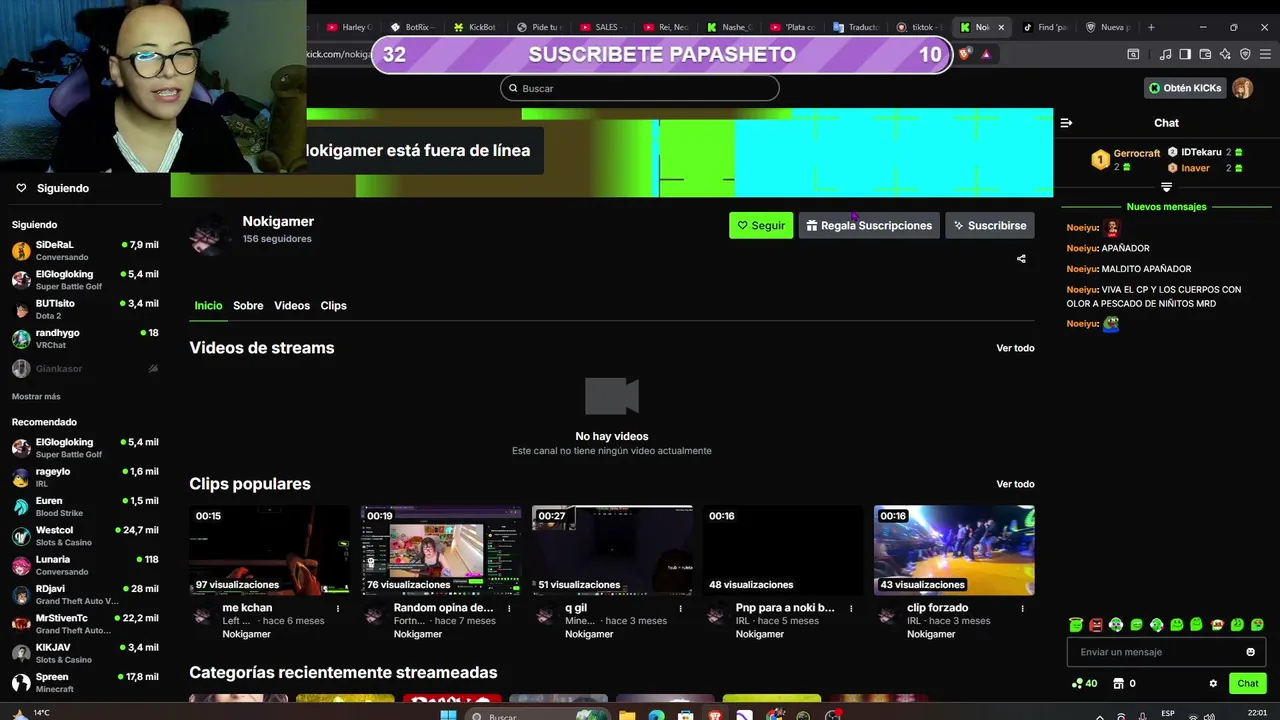Viewport: 1280px width, 720px height.
Task: Open a new browser tab
Action: tap(1151, 27)
